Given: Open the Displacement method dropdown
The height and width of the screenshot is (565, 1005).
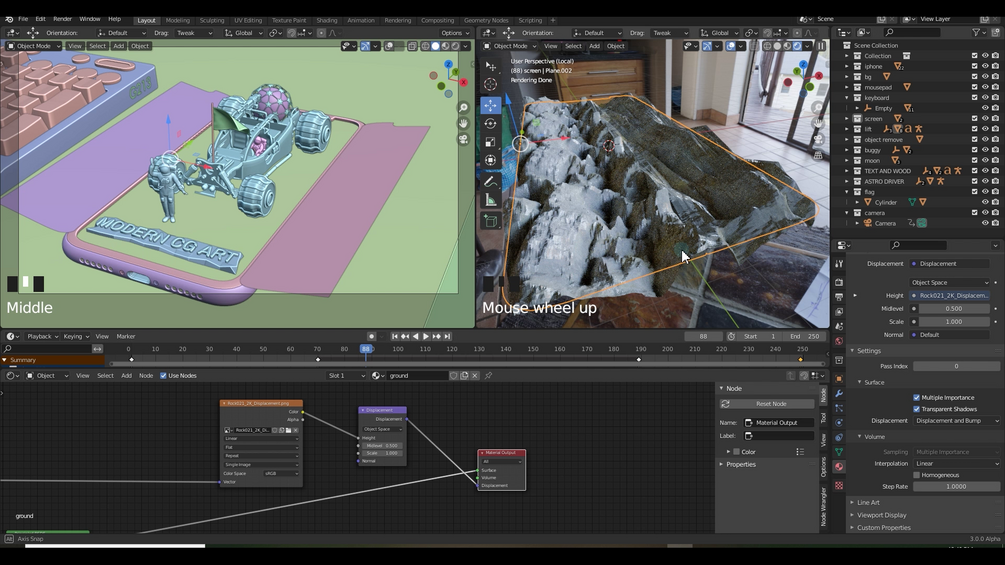Looking at the screenshot, I should [x=956, y=421].
